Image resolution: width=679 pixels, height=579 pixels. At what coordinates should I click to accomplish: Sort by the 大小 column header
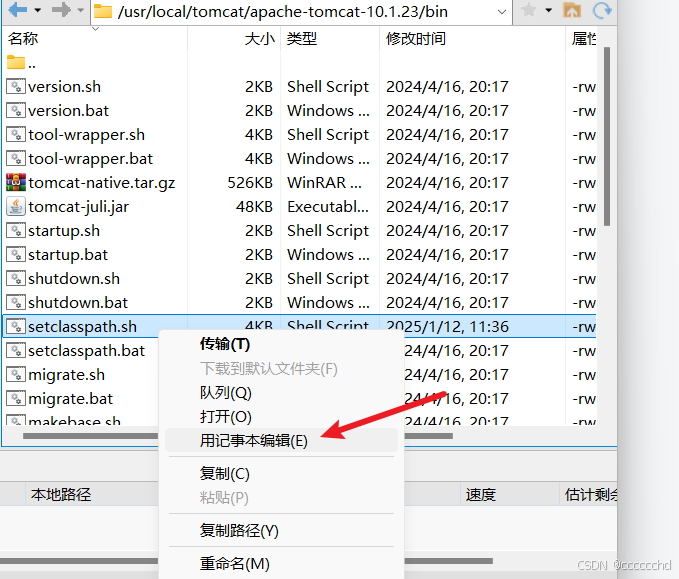(x=259, y=39)
